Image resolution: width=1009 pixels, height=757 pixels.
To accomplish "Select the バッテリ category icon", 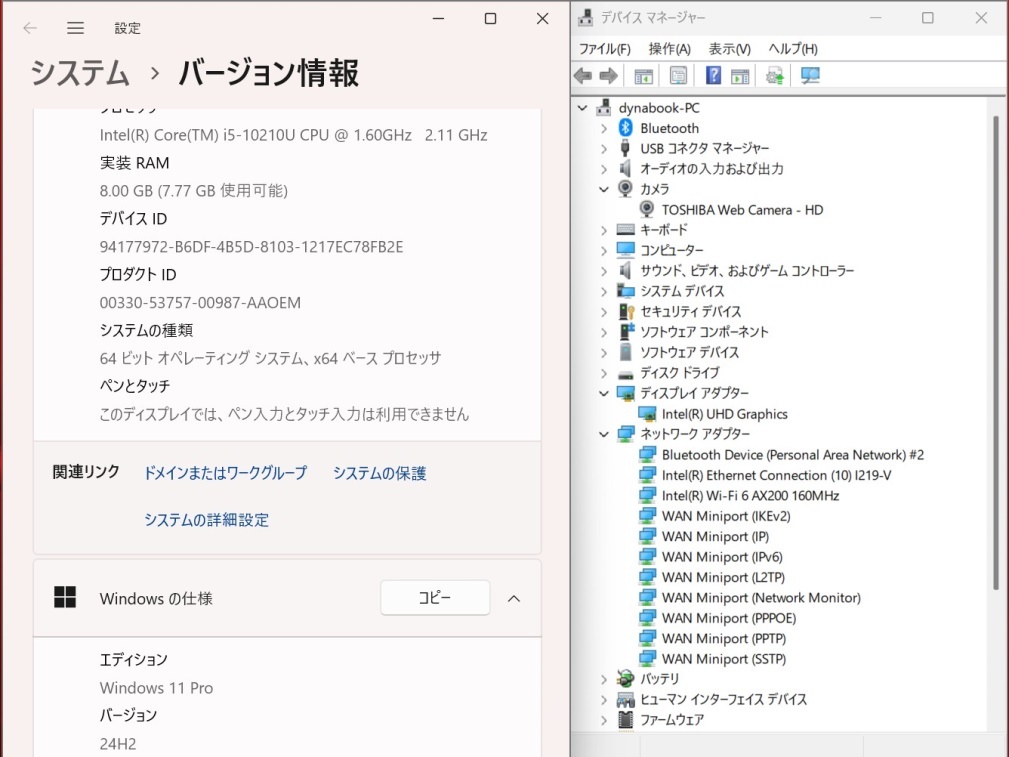I will click(625, 678).
